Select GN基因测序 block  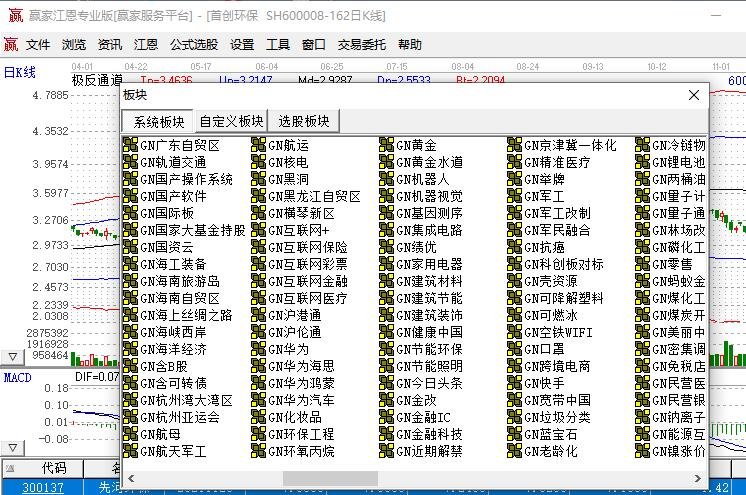(430, 213)
